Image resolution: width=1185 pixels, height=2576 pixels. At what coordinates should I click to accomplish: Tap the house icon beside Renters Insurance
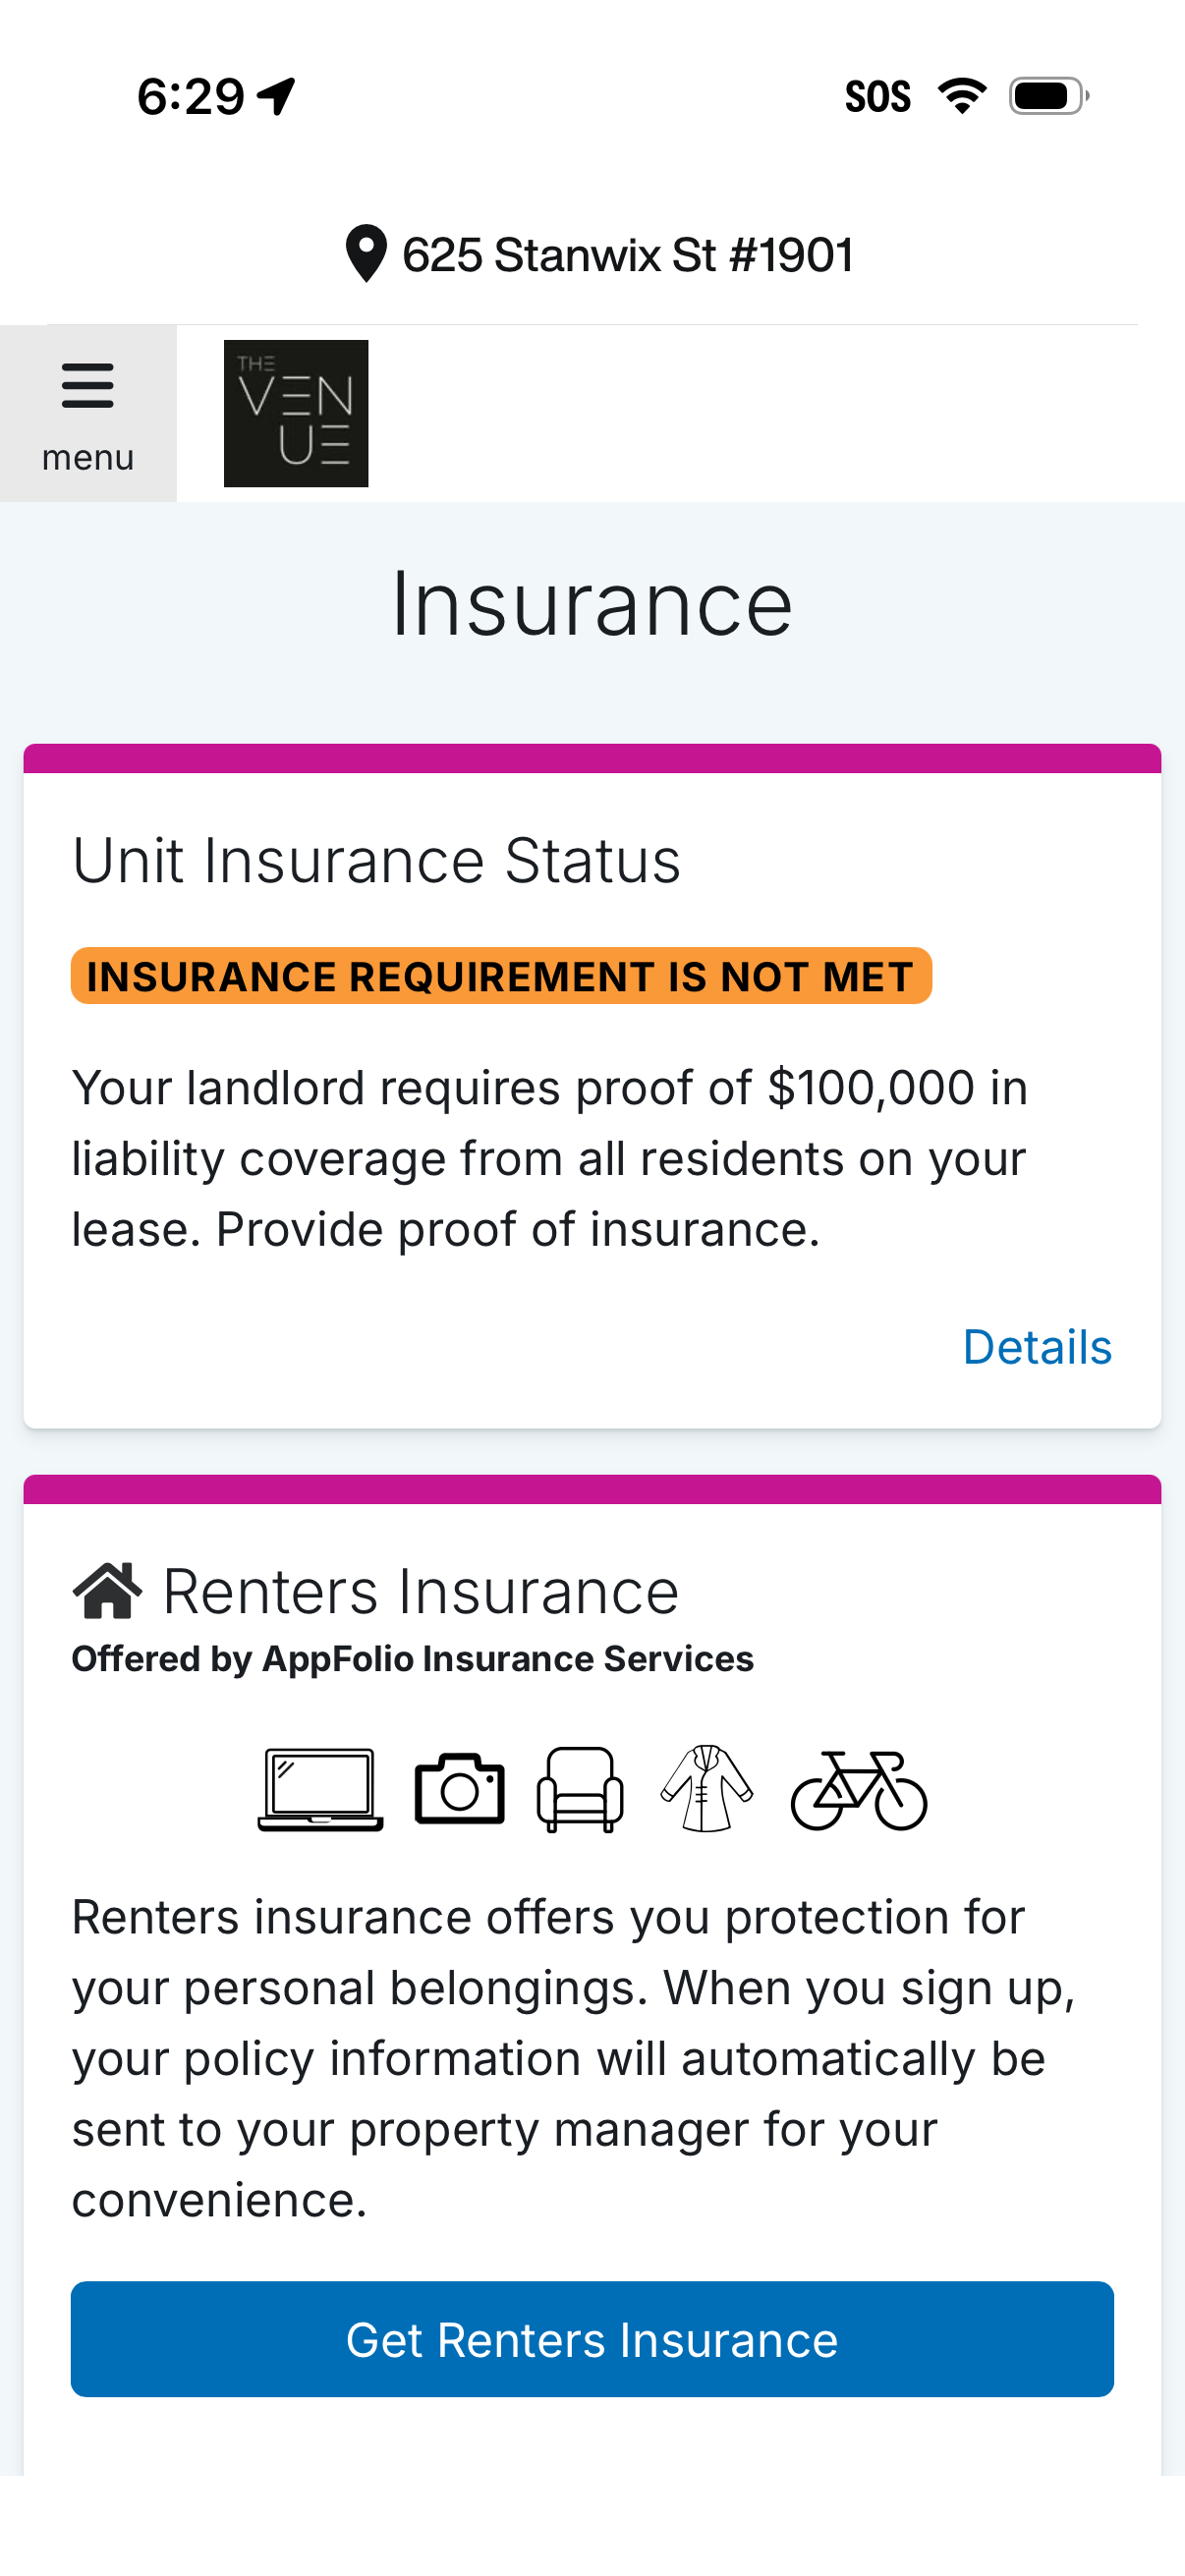point(107,1590)
